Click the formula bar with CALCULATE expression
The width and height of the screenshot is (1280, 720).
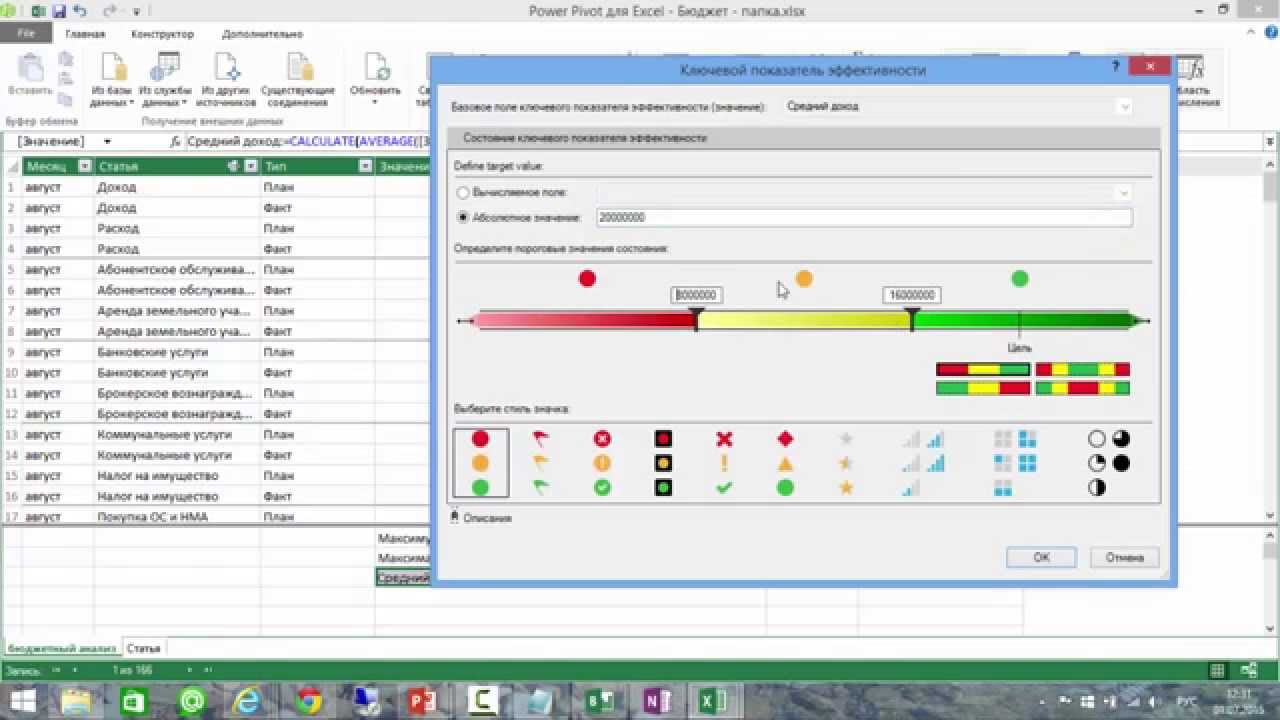point(307,142)
